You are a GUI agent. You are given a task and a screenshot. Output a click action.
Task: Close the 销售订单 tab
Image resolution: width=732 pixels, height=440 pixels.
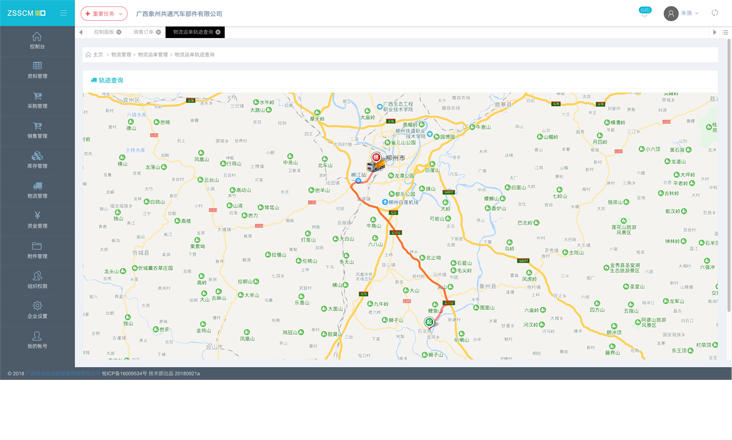point(159,32)
